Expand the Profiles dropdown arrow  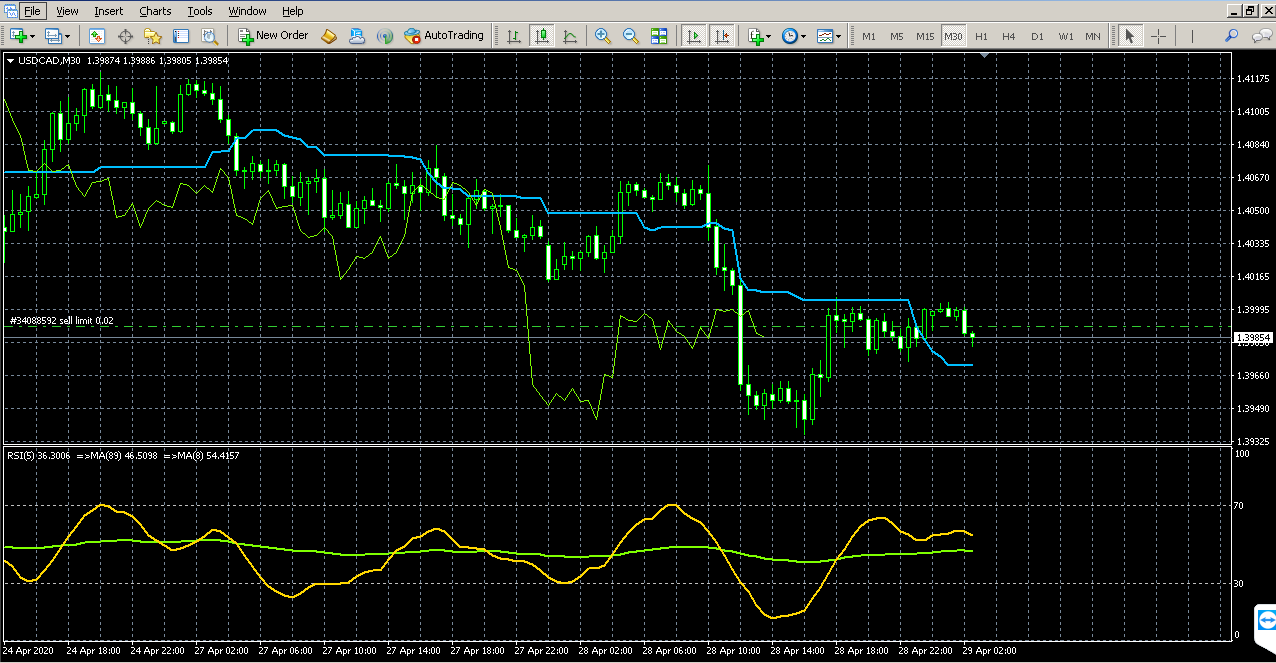[x=68, y=36]
